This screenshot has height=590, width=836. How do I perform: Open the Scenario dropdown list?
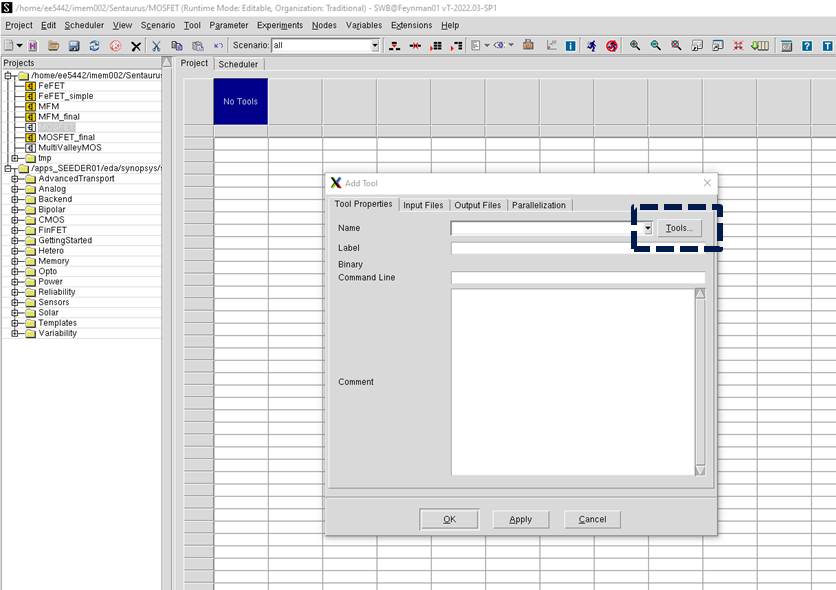pos(375,46)
